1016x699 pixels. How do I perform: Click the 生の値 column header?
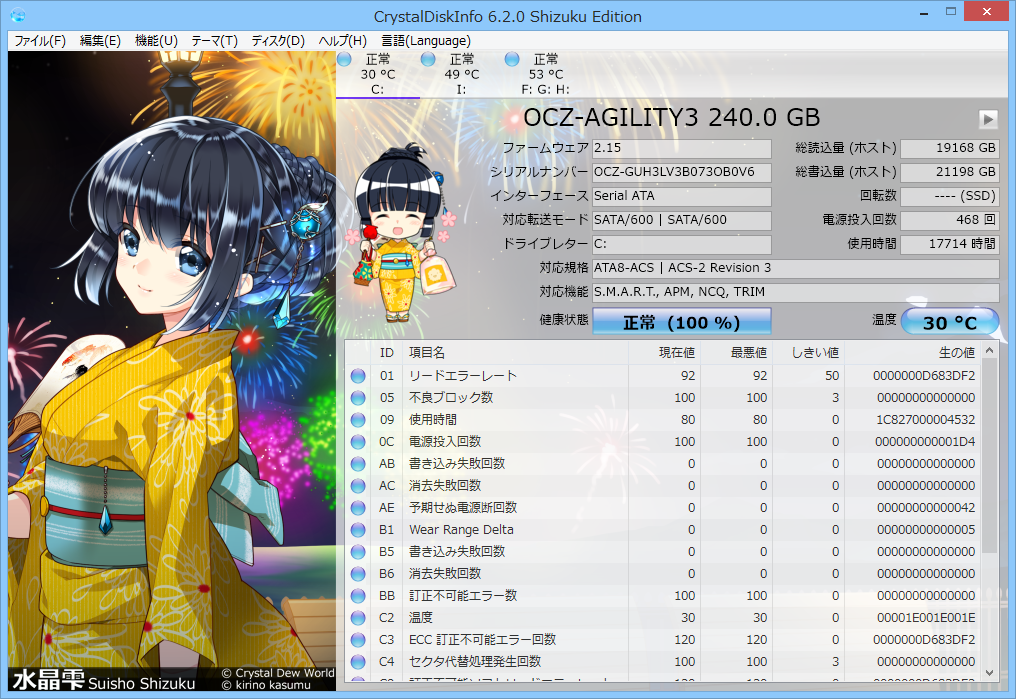912,353
